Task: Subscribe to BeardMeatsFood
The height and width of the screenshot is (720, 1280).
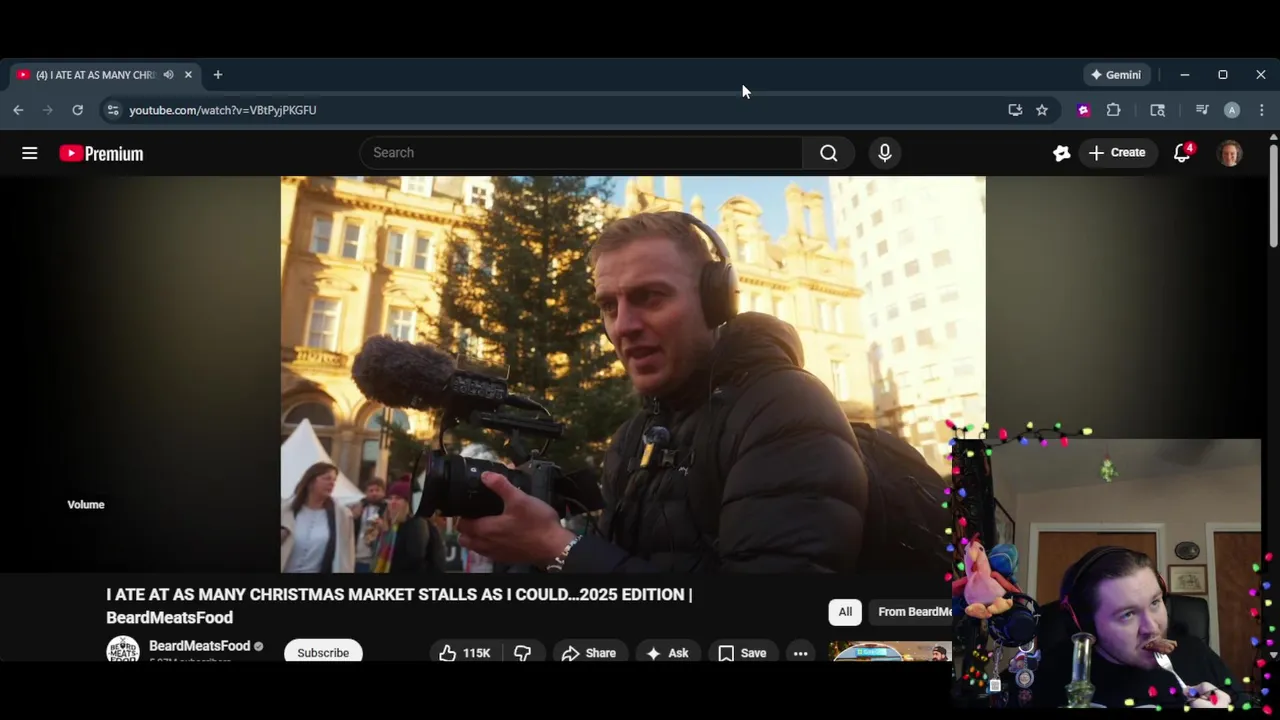Action: click(323, 652)
